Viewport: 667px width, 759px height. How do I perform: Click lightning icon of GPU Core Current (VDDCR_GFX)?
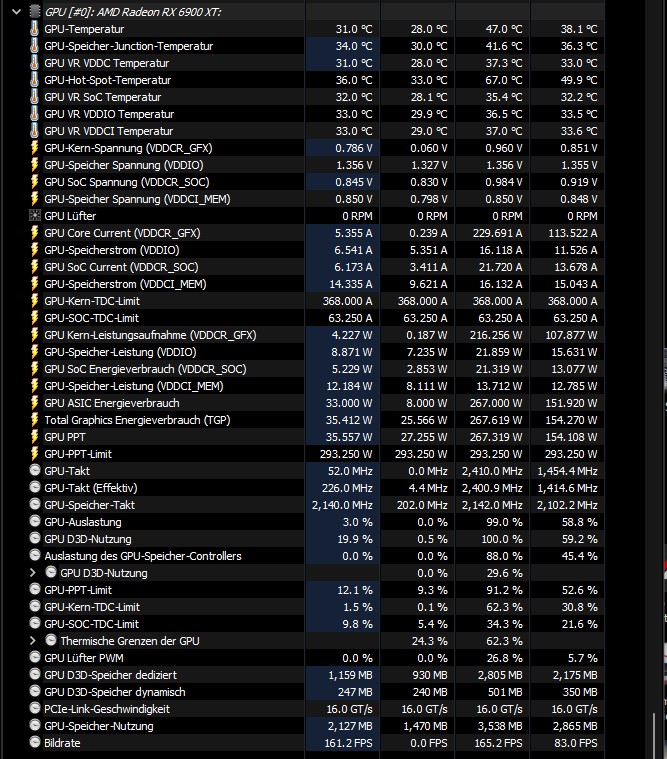34,233
